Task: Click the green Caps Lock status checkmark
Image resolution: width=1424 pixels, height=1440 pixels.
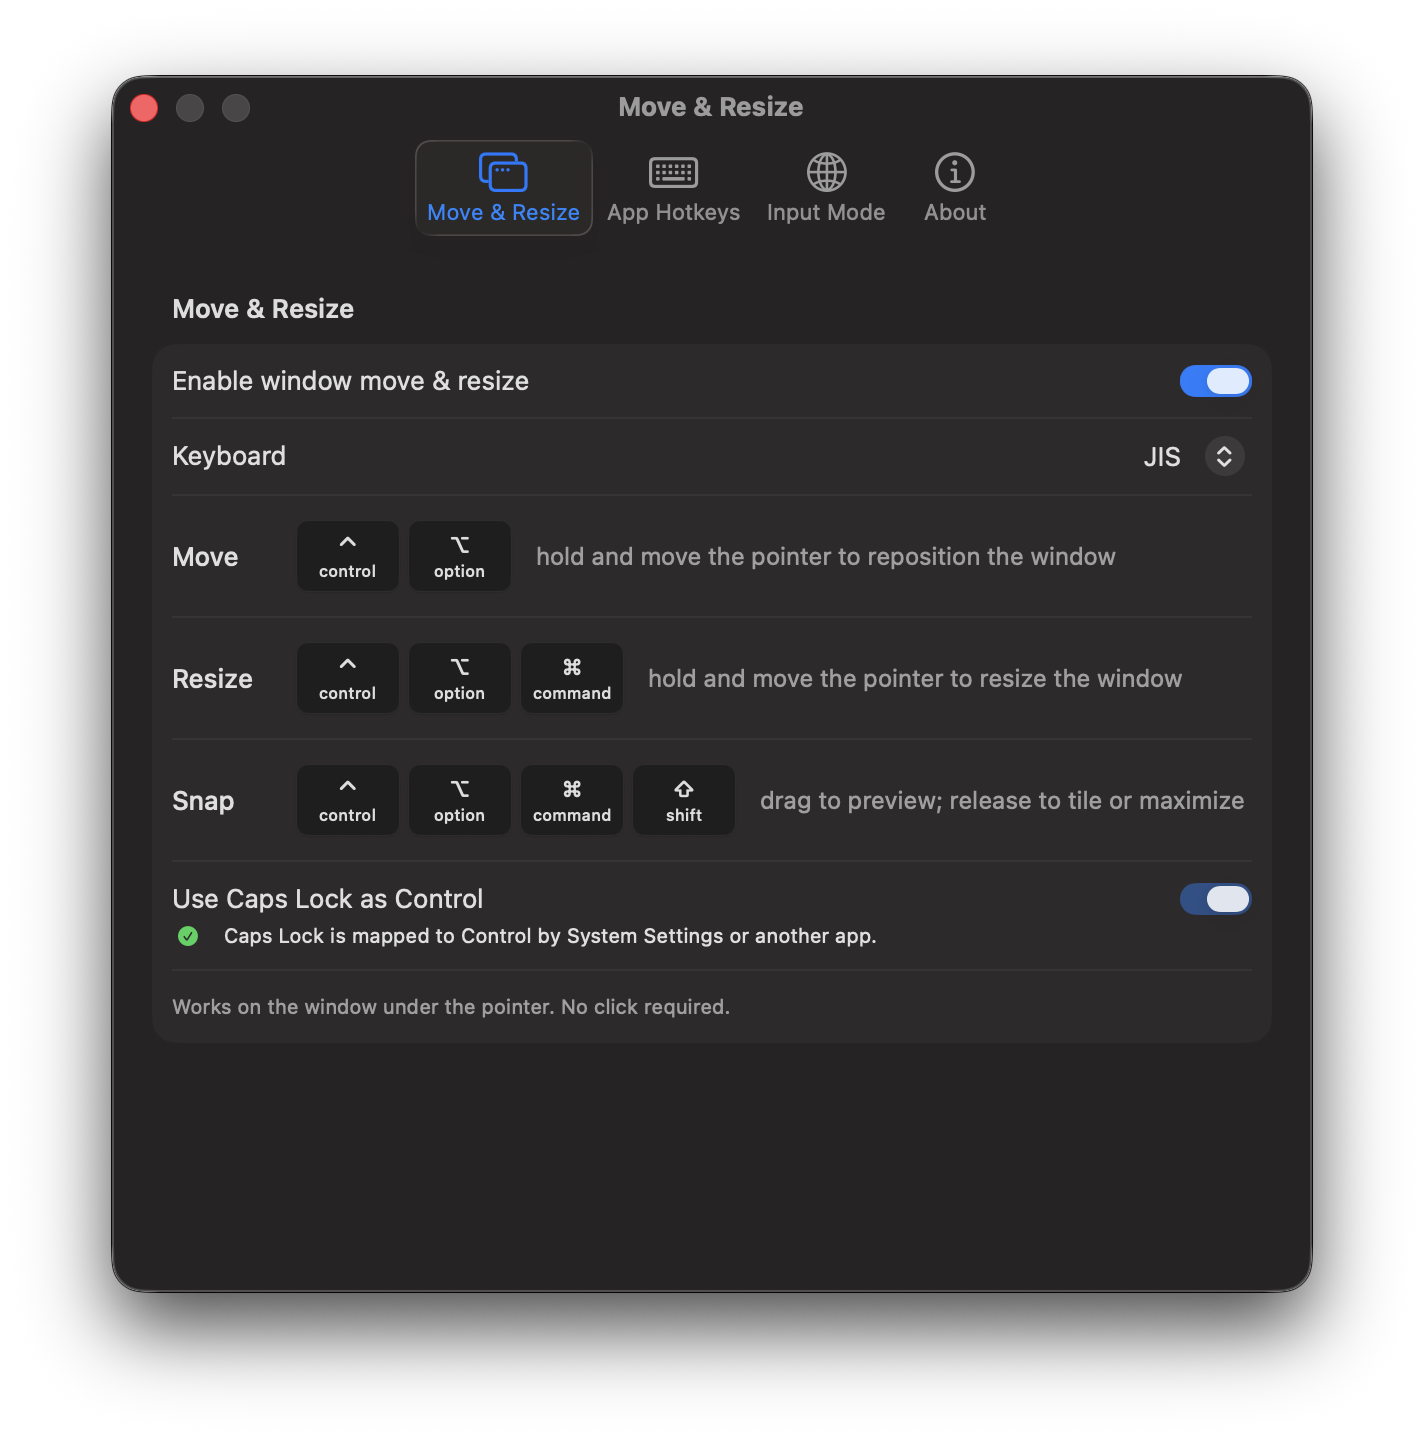Action: [188, 936]
